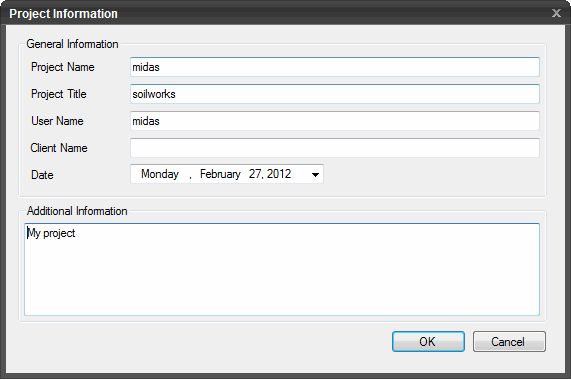Open the Date dropdown arrow
Viewport: 571px width, 380px height.
(315, 175)
